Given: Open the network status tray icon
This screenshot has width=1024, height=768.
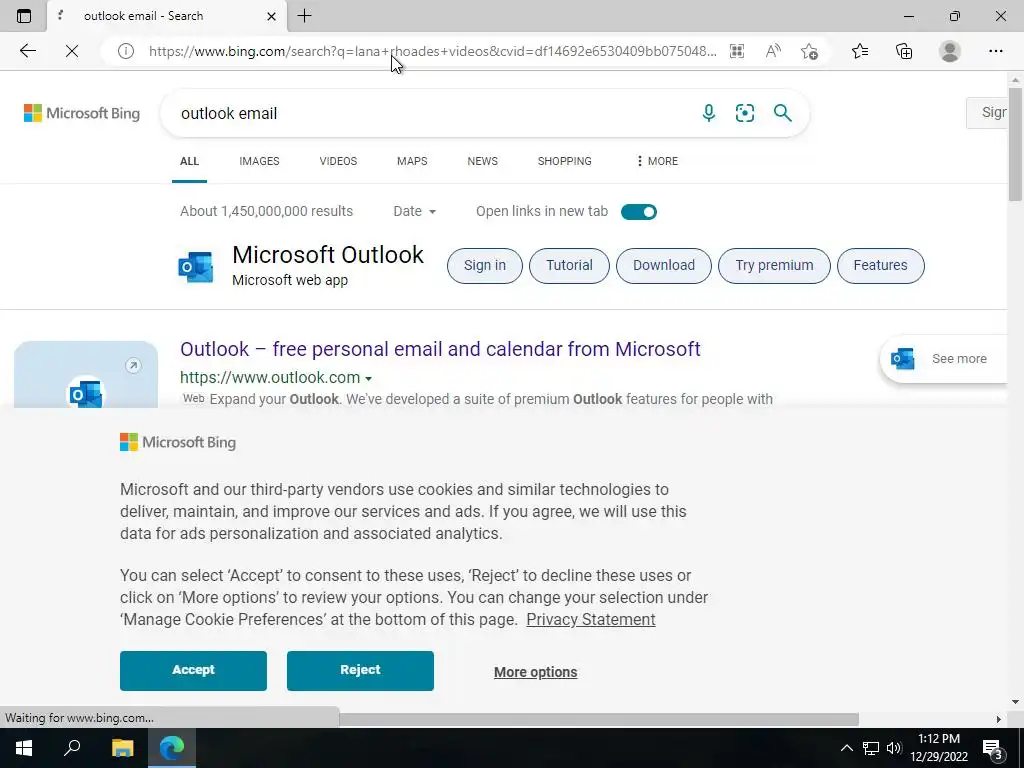Looking at the screenshot, I should pos(871,748).
